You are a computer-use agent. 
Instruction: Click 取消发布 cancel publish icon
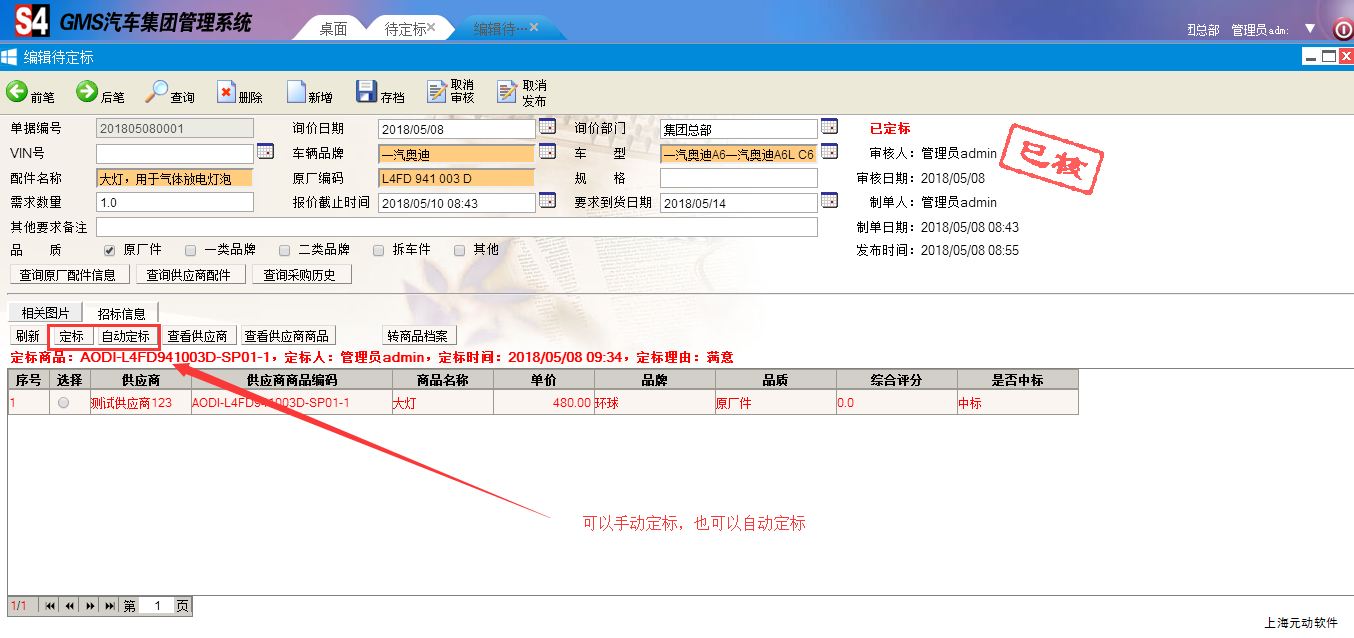pyautogui.click(x=509, y=92)
